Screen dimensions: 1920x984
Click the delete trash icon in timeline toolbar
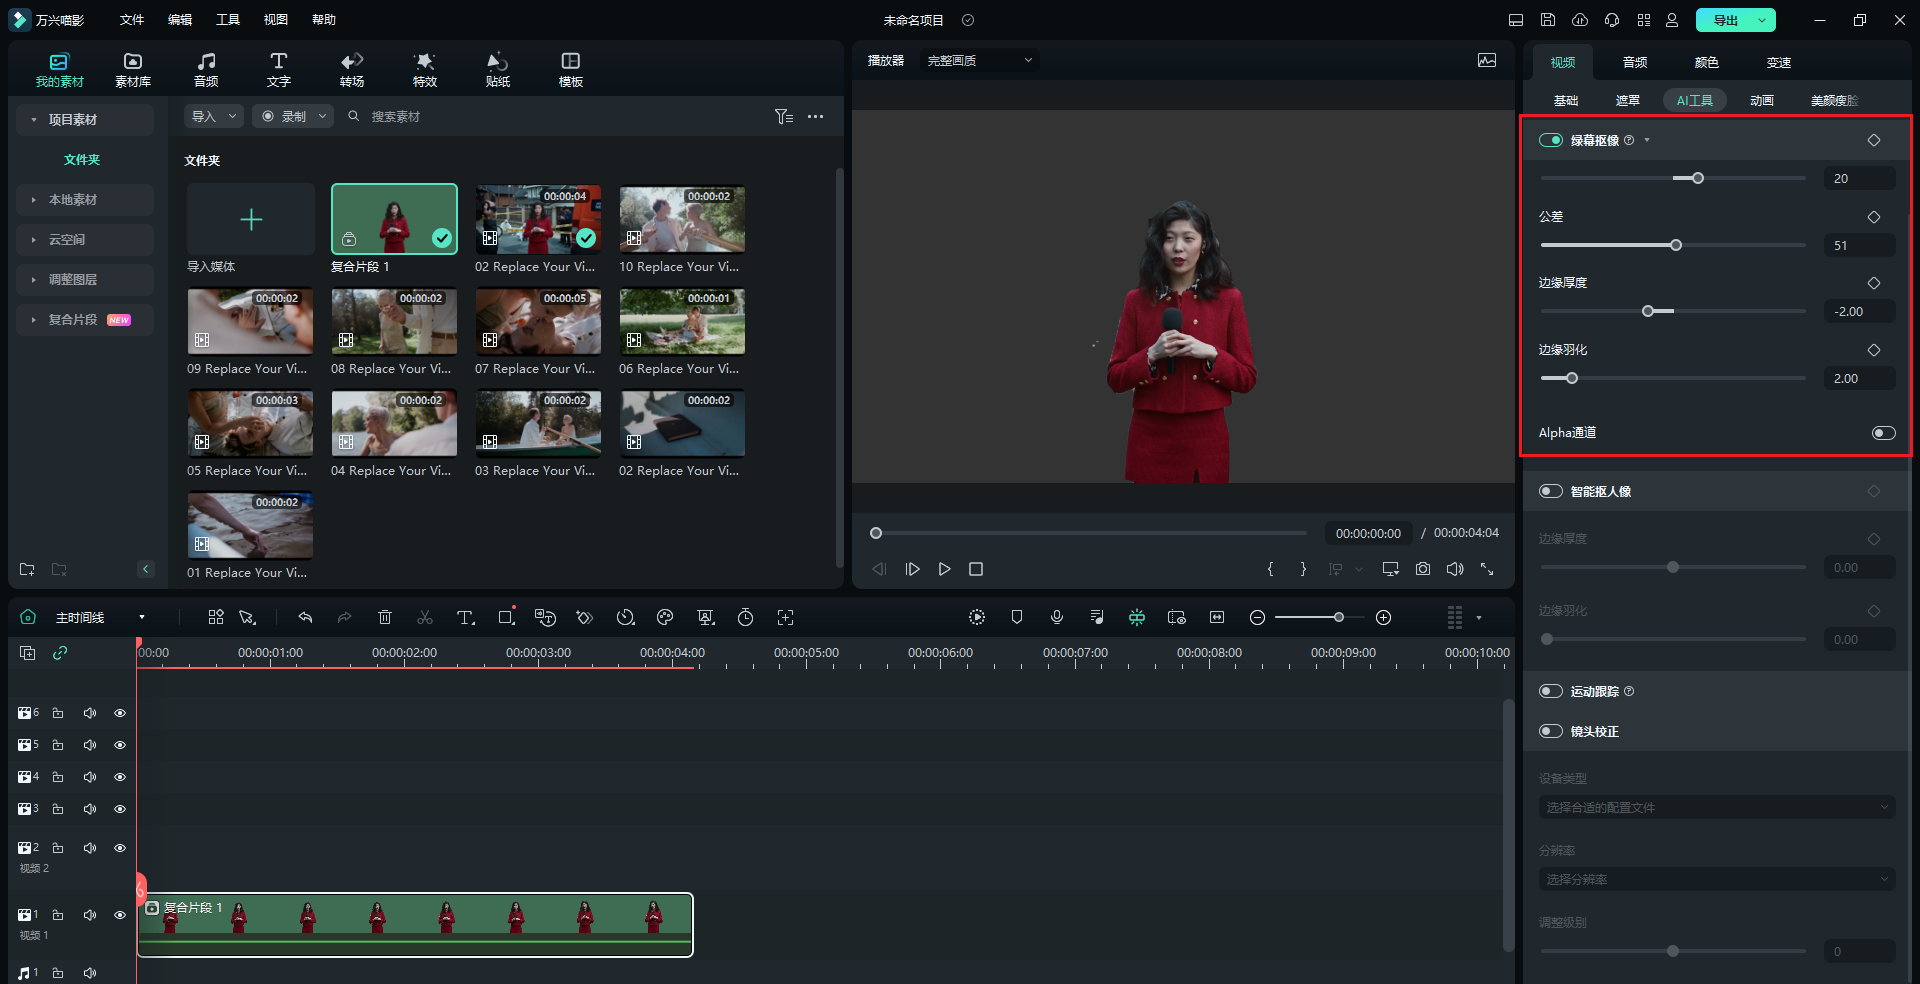pos(385,618)
